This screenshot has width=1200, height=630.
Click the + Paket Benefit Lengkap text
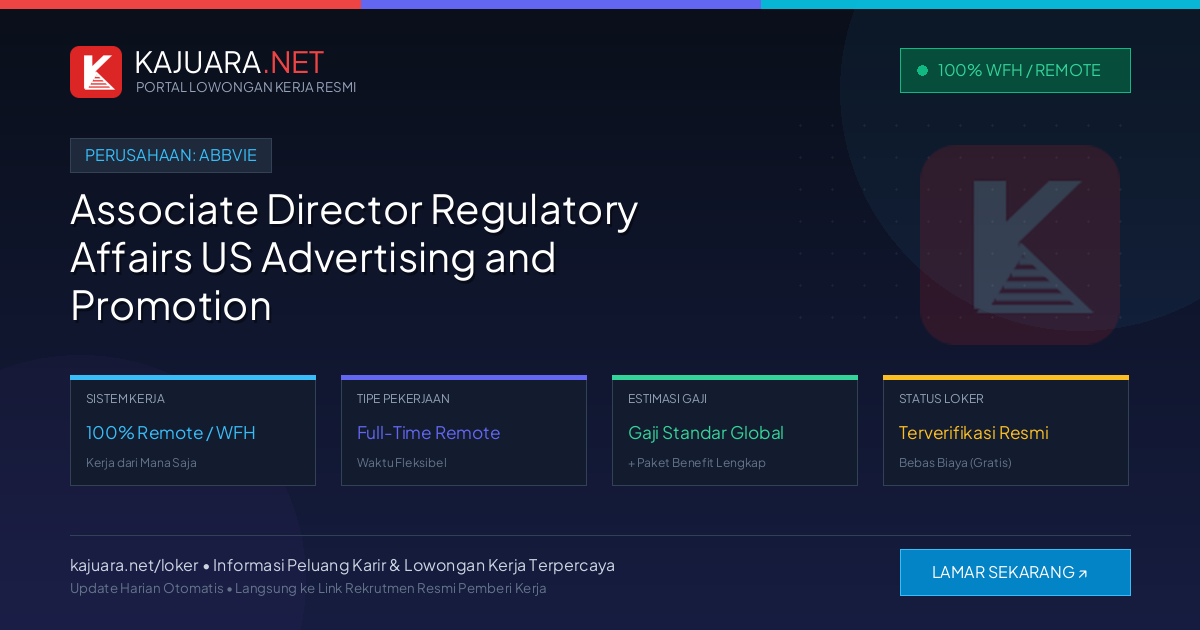tap(697, 463)
